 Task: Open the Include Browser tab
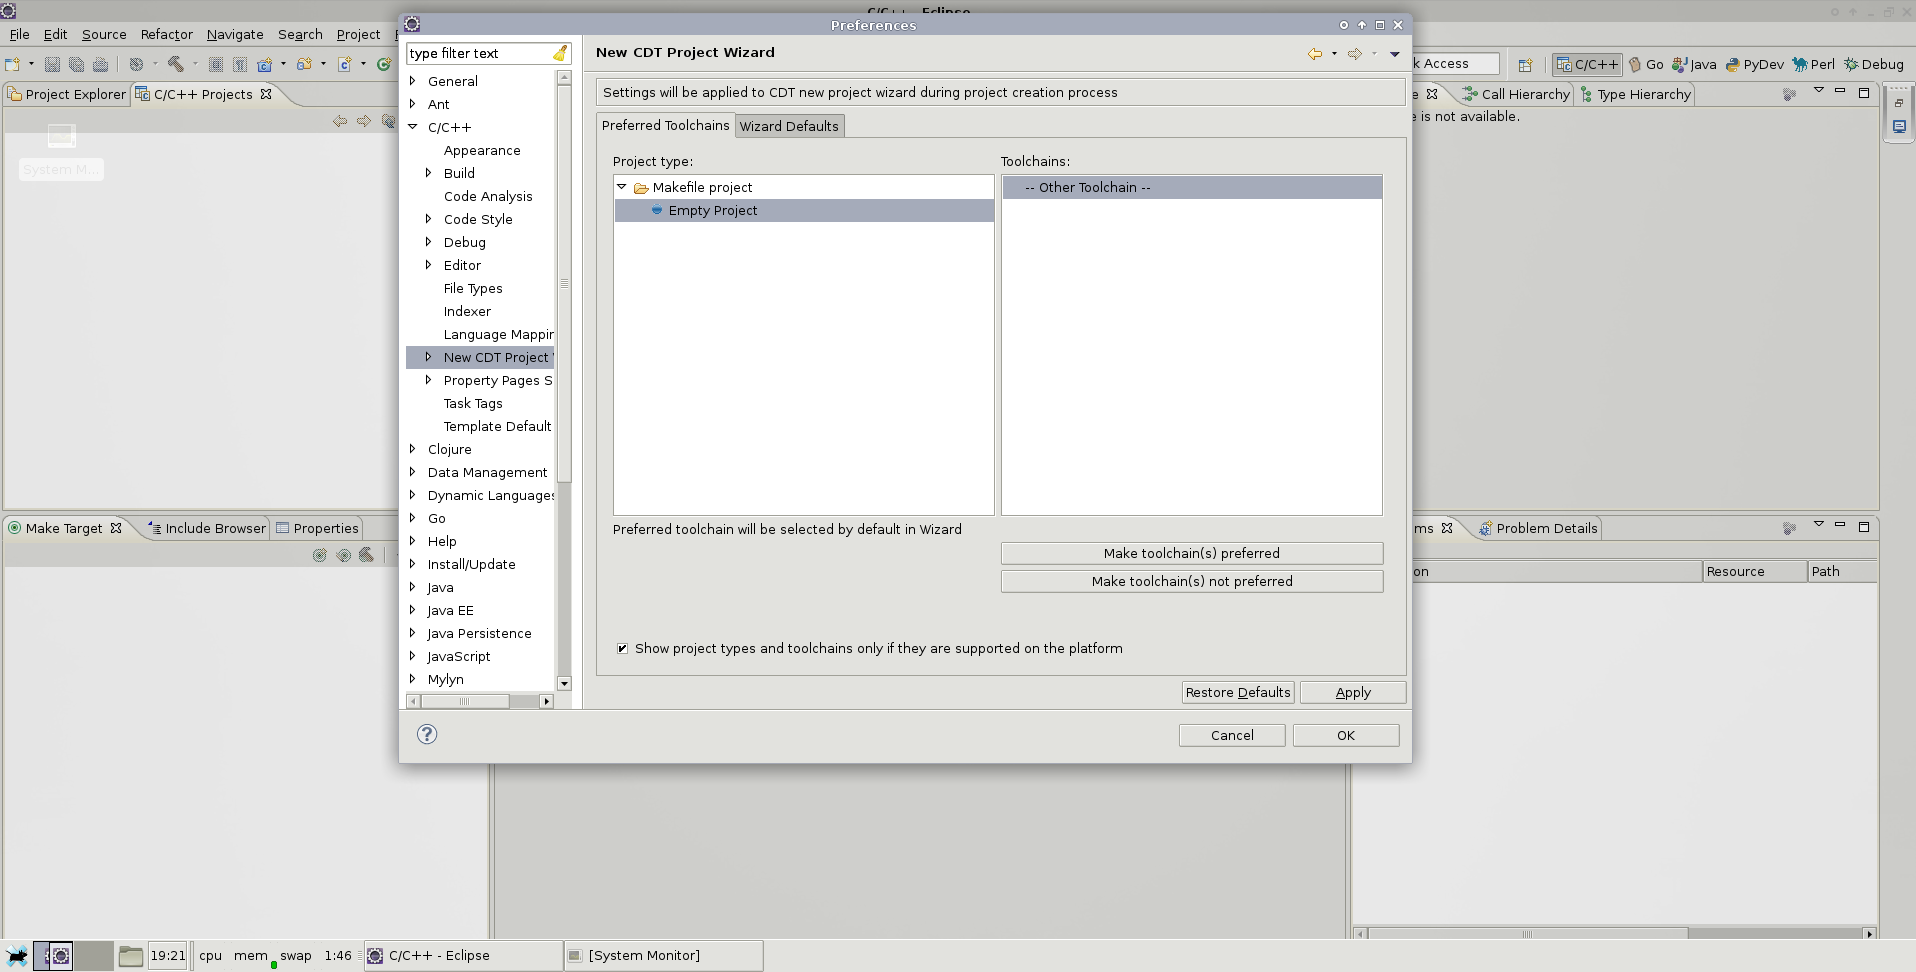coord(207,528)
